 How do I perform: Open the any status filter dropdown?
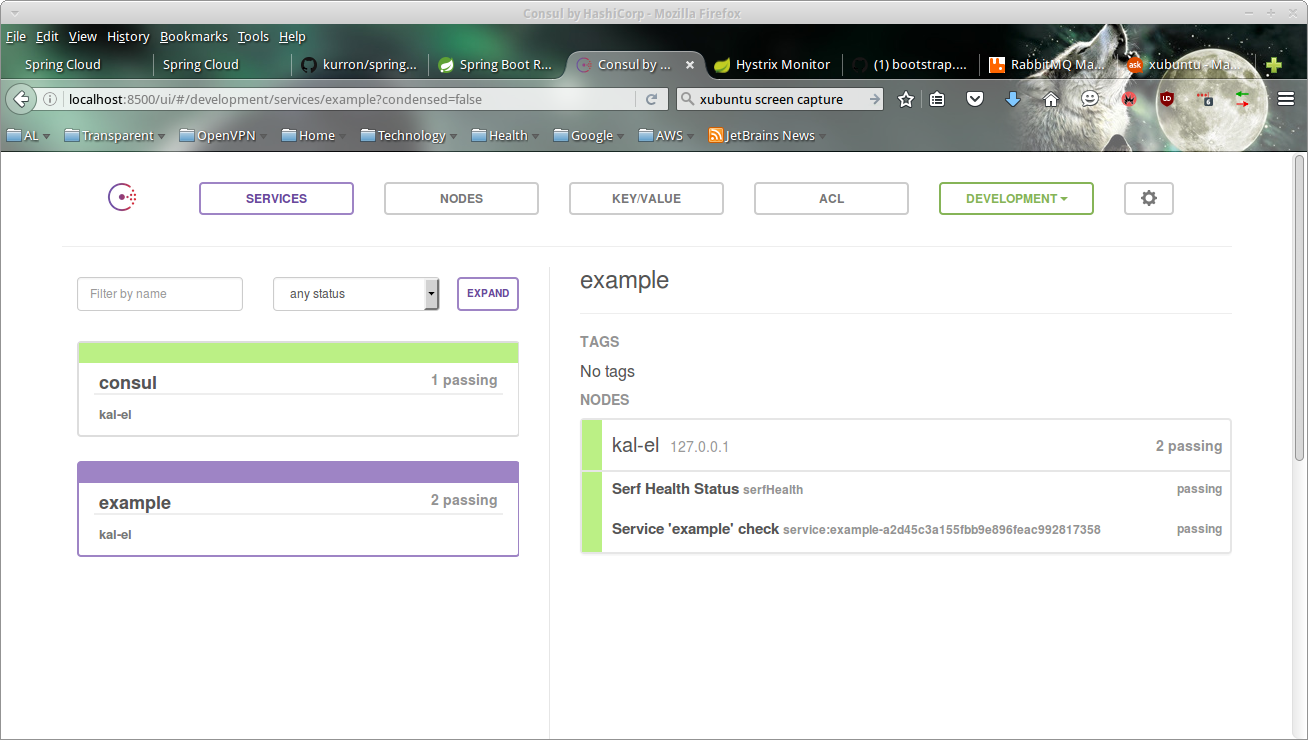(356, 294)
